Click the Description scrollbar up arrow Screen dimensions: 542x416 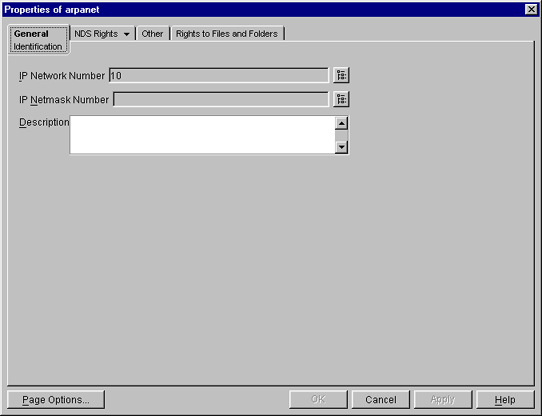tap(342, 123)
